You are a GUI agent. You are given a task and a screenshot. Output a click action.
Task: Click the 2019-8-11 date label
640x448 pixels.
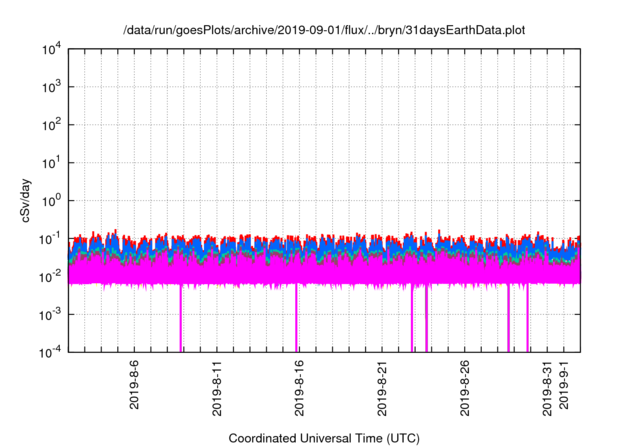pyautogui.click(x=217, y=388)
